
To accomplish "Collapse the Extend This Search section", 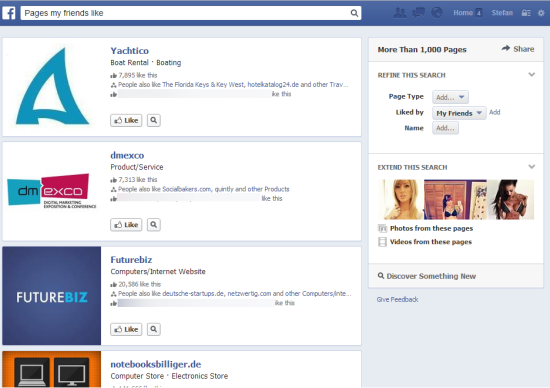I will [532, 167].
